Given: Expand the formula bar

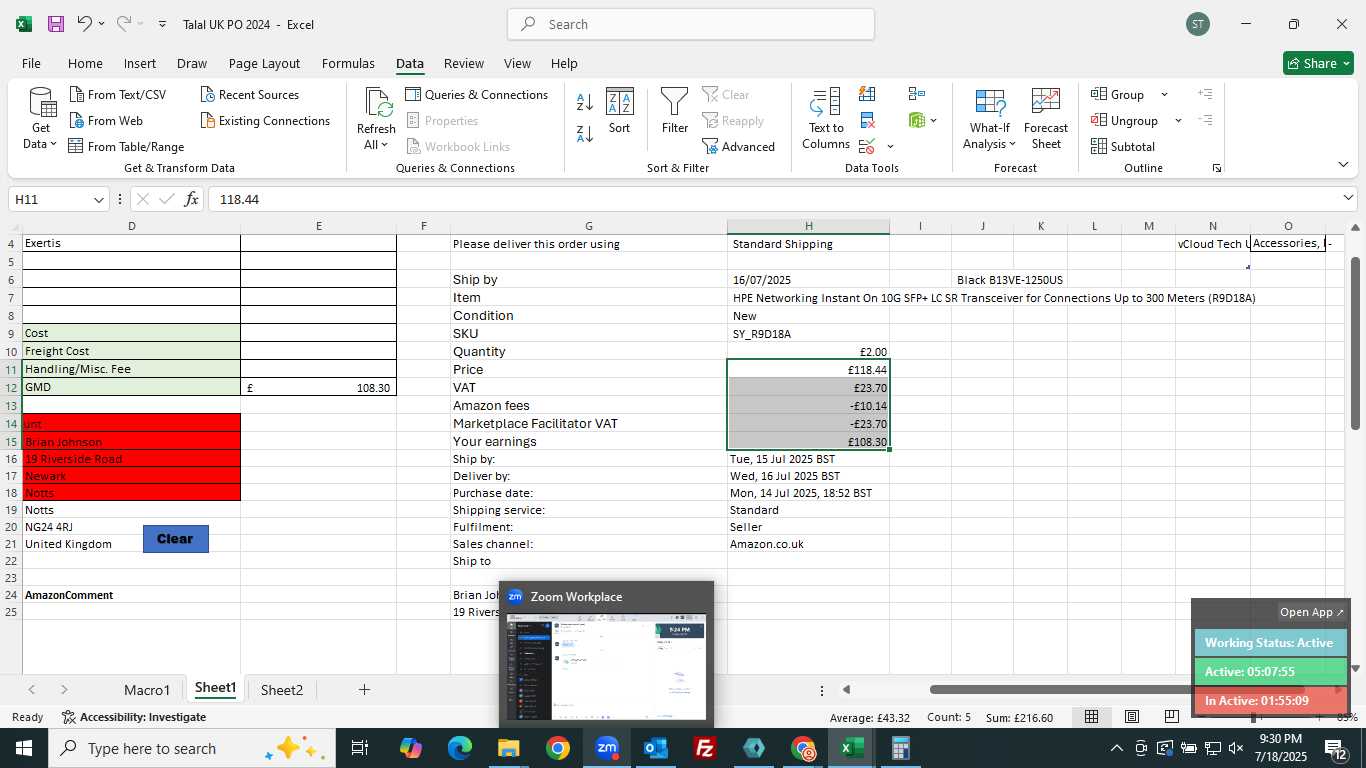Looking at the screenshot, I should pos(1349,198).
